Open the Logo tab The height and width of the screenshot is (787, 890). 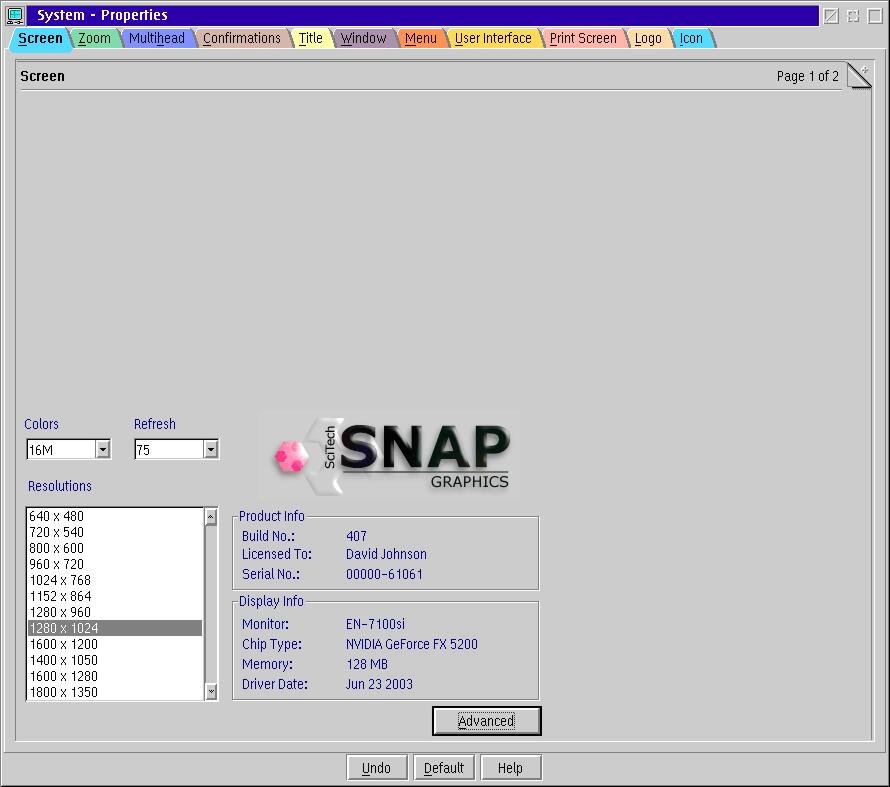click(x=648, y=38)
